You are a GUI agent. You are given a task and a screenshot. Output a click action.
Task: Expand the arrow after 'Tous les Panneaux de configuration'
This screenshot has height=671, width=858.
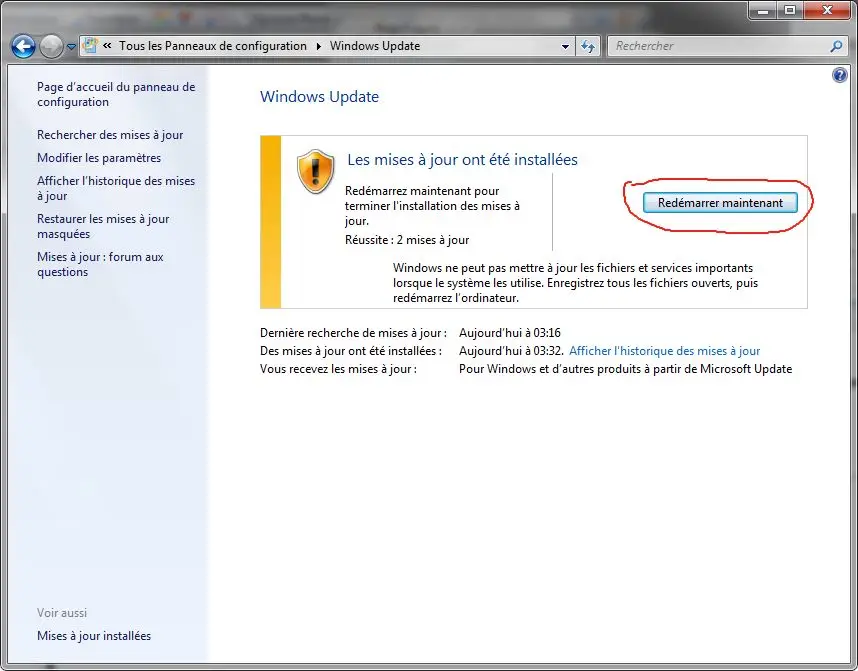click(x=318, y=46)
